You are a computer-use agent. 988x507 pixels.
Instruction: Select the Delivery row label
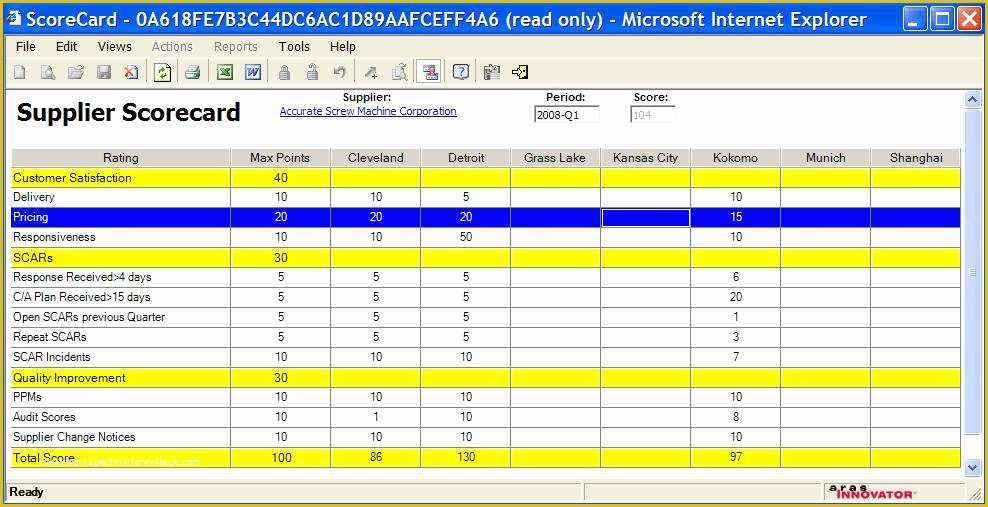33,197
